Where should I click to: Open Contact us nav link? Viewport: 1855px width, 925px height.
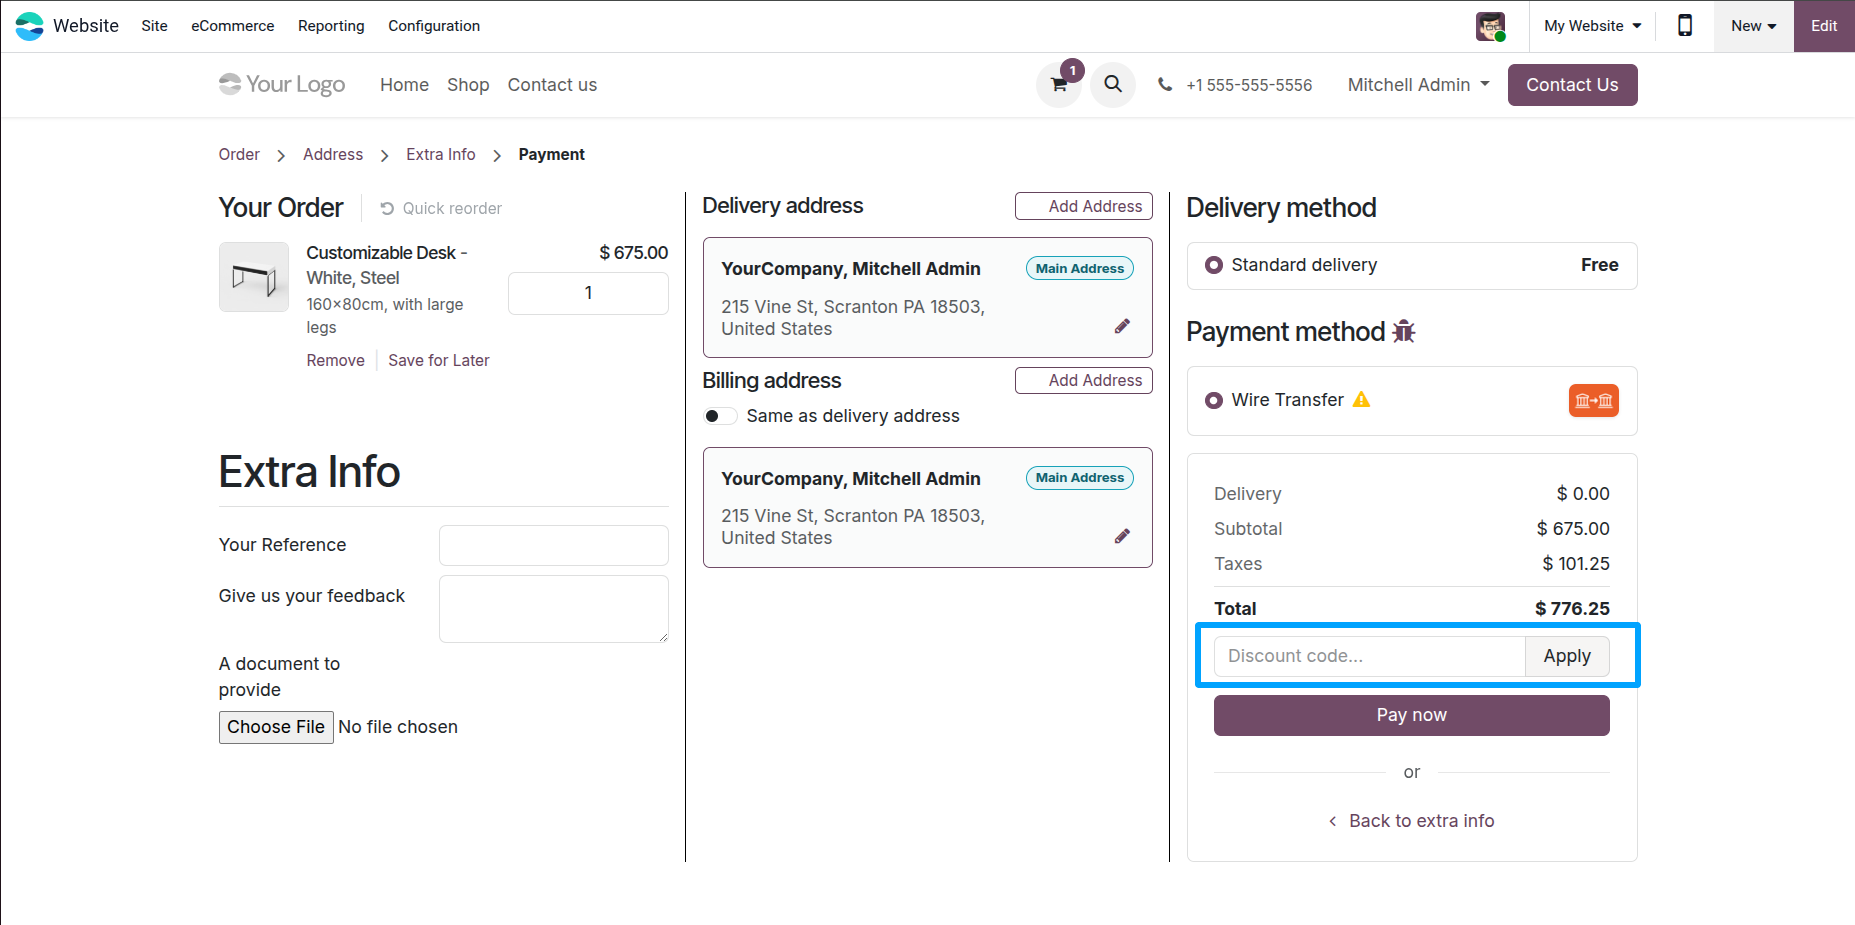(552, 85)
